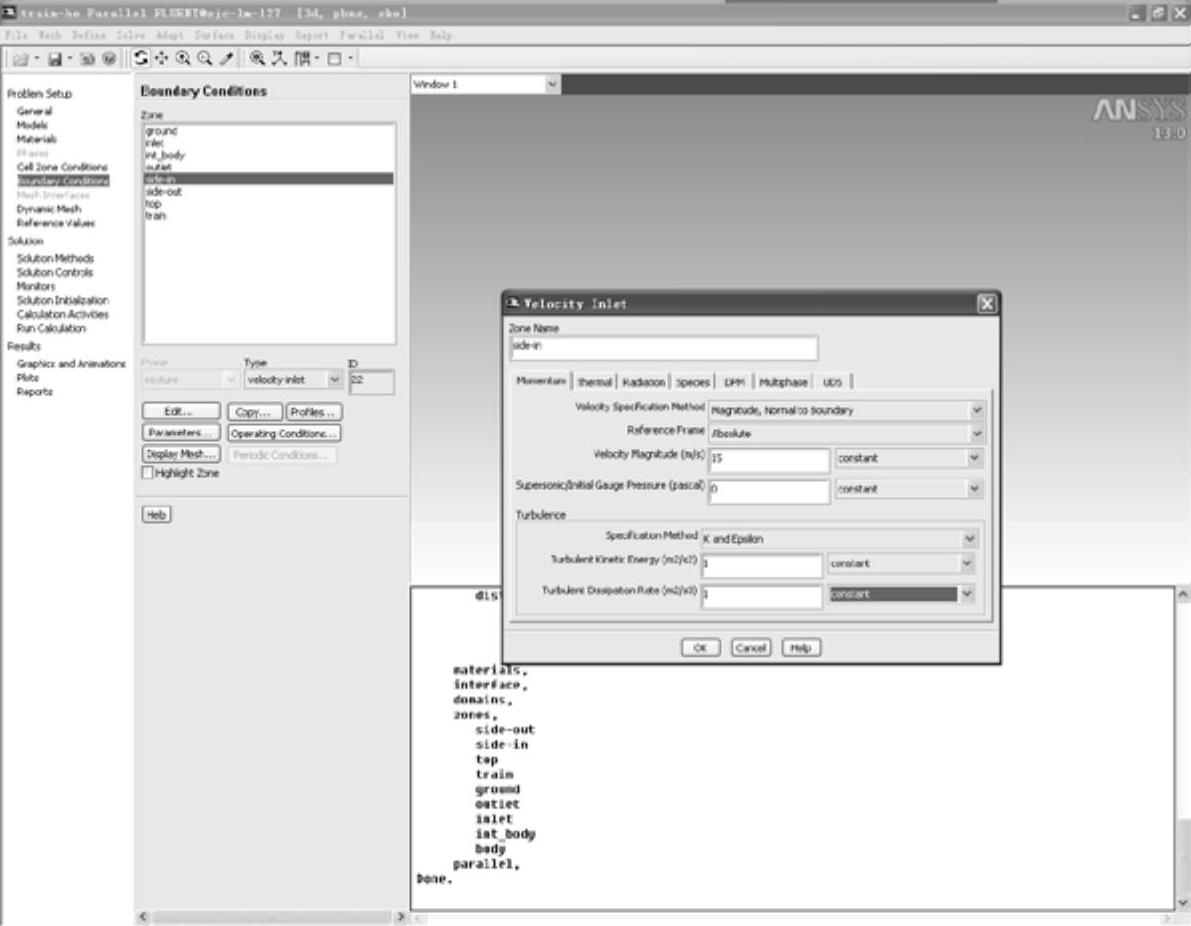Switch to the Radiation tab
Viewport: 1191px width, 926px height.
pos(643,382)
